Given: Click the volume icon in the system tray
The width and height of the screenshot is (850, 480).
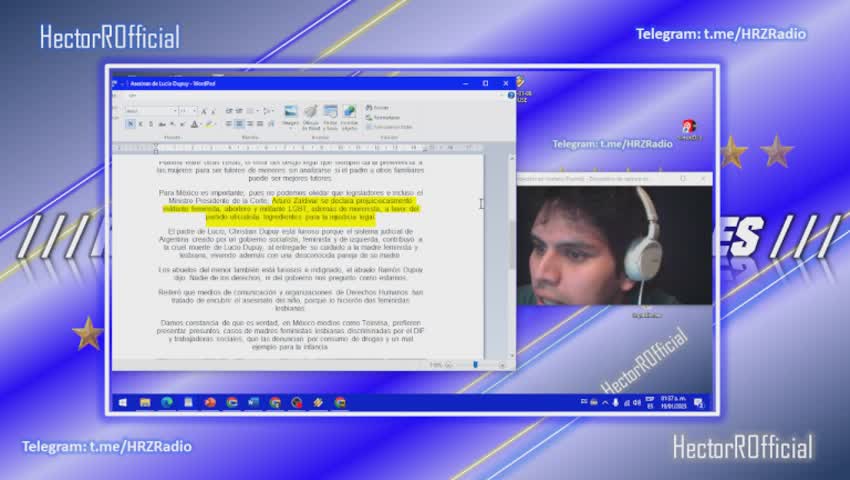Looking at the screenshot, I should (637, 402).
